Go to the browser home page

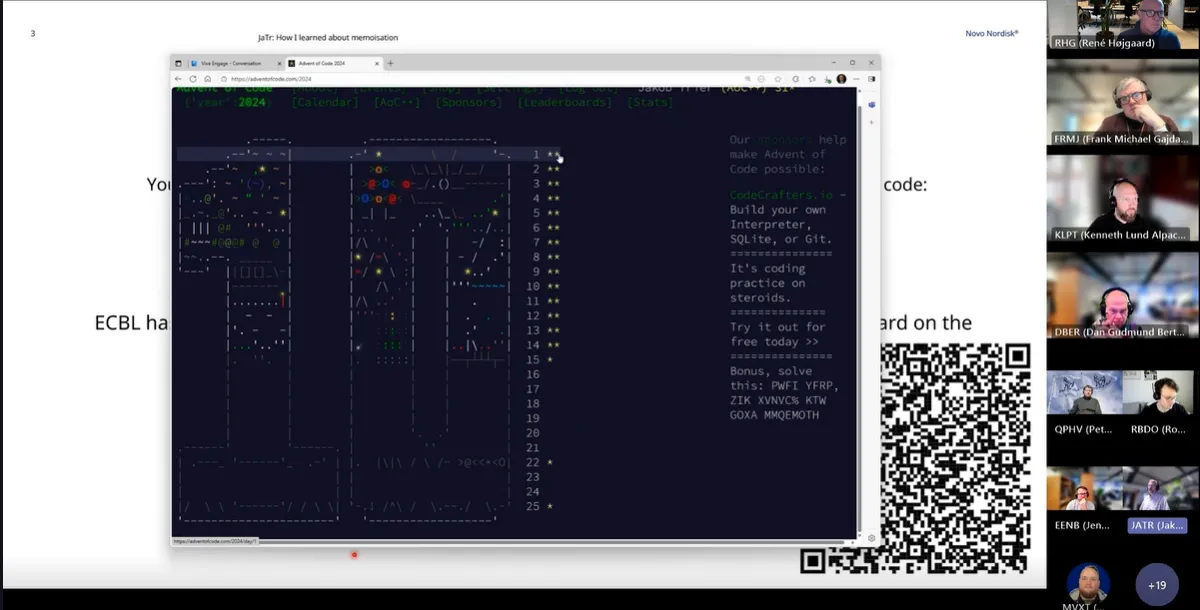coord(207,78)
